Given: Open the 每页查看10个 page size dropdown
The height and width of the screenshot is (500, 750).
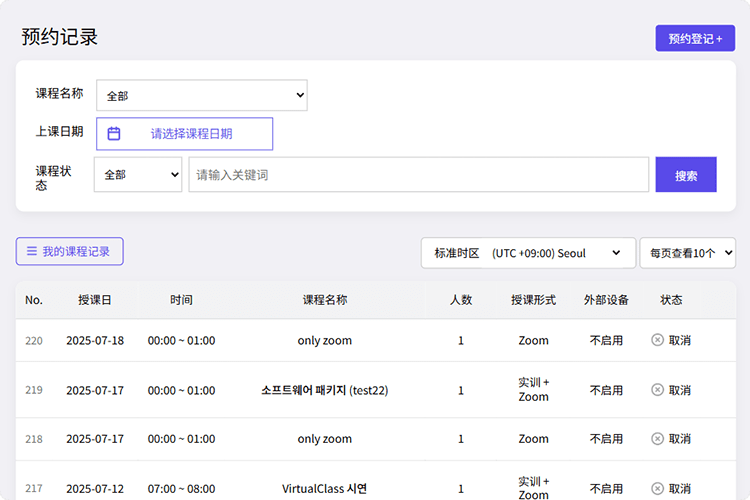Looking at the screenshot, I should pos(687,253).
